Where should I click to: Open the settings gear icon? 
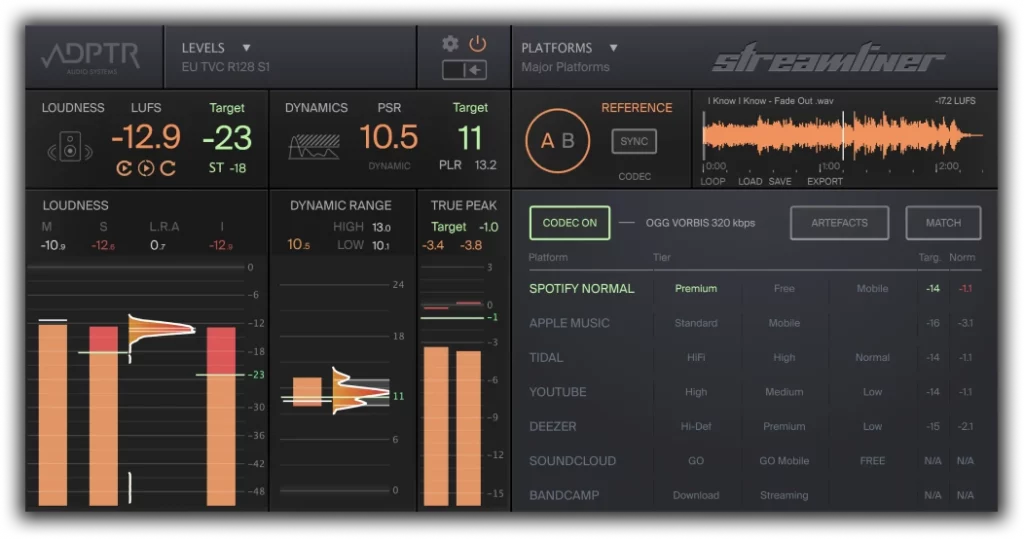click(450, 44)
